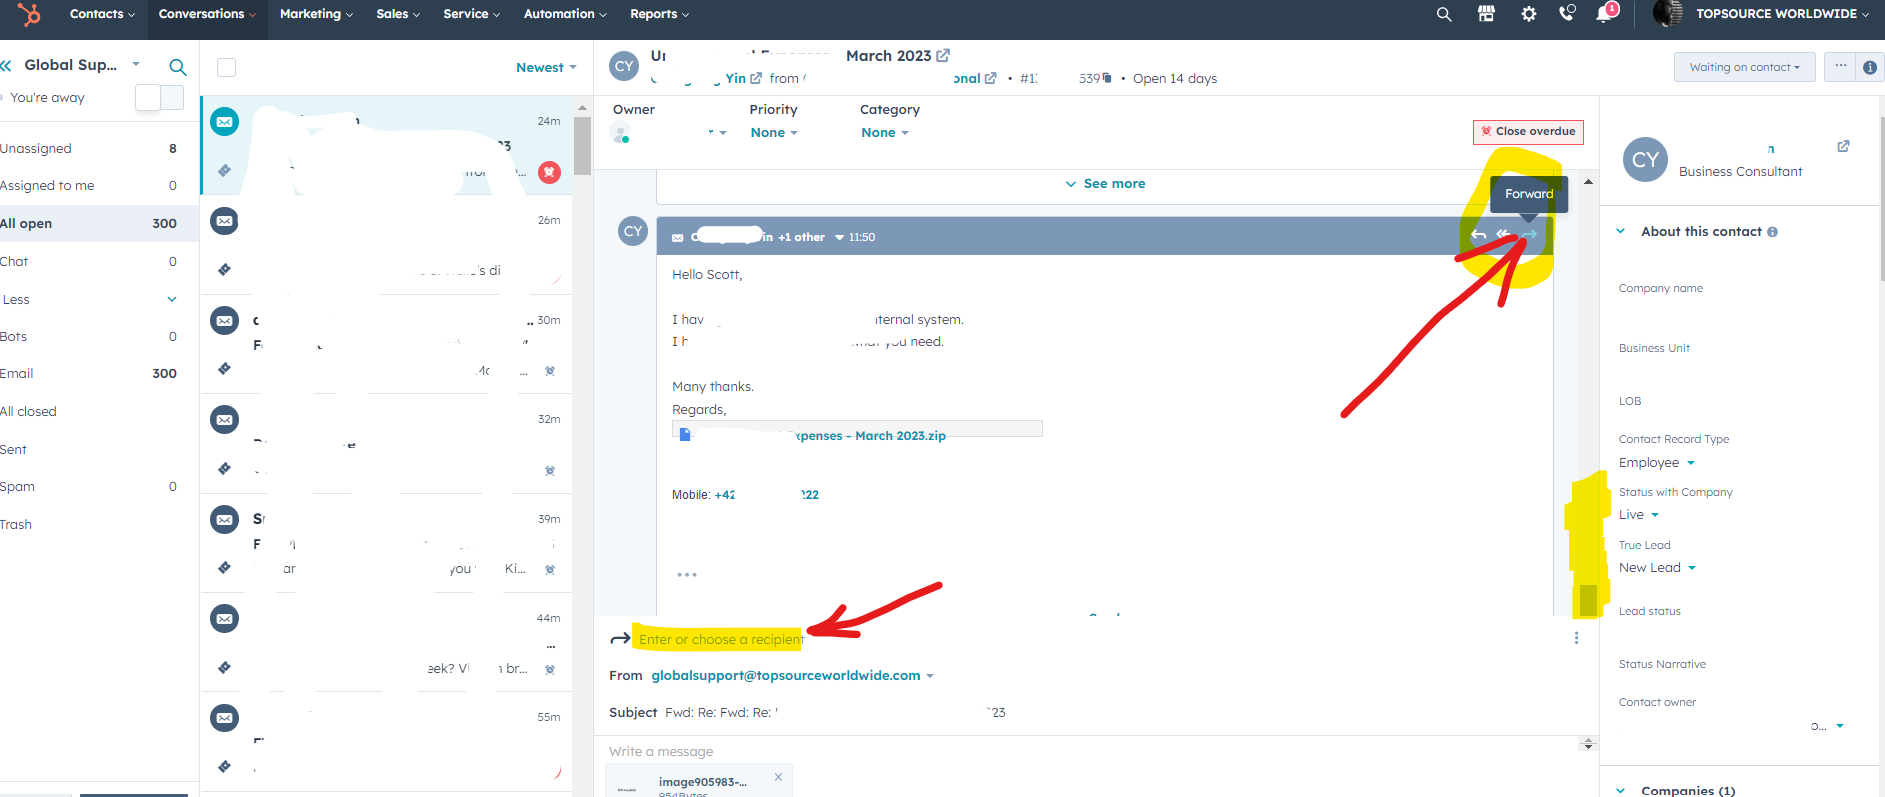The image size is (1885, 797).
Task: Toggle the You're away availability switch
Action: [160, 98]
